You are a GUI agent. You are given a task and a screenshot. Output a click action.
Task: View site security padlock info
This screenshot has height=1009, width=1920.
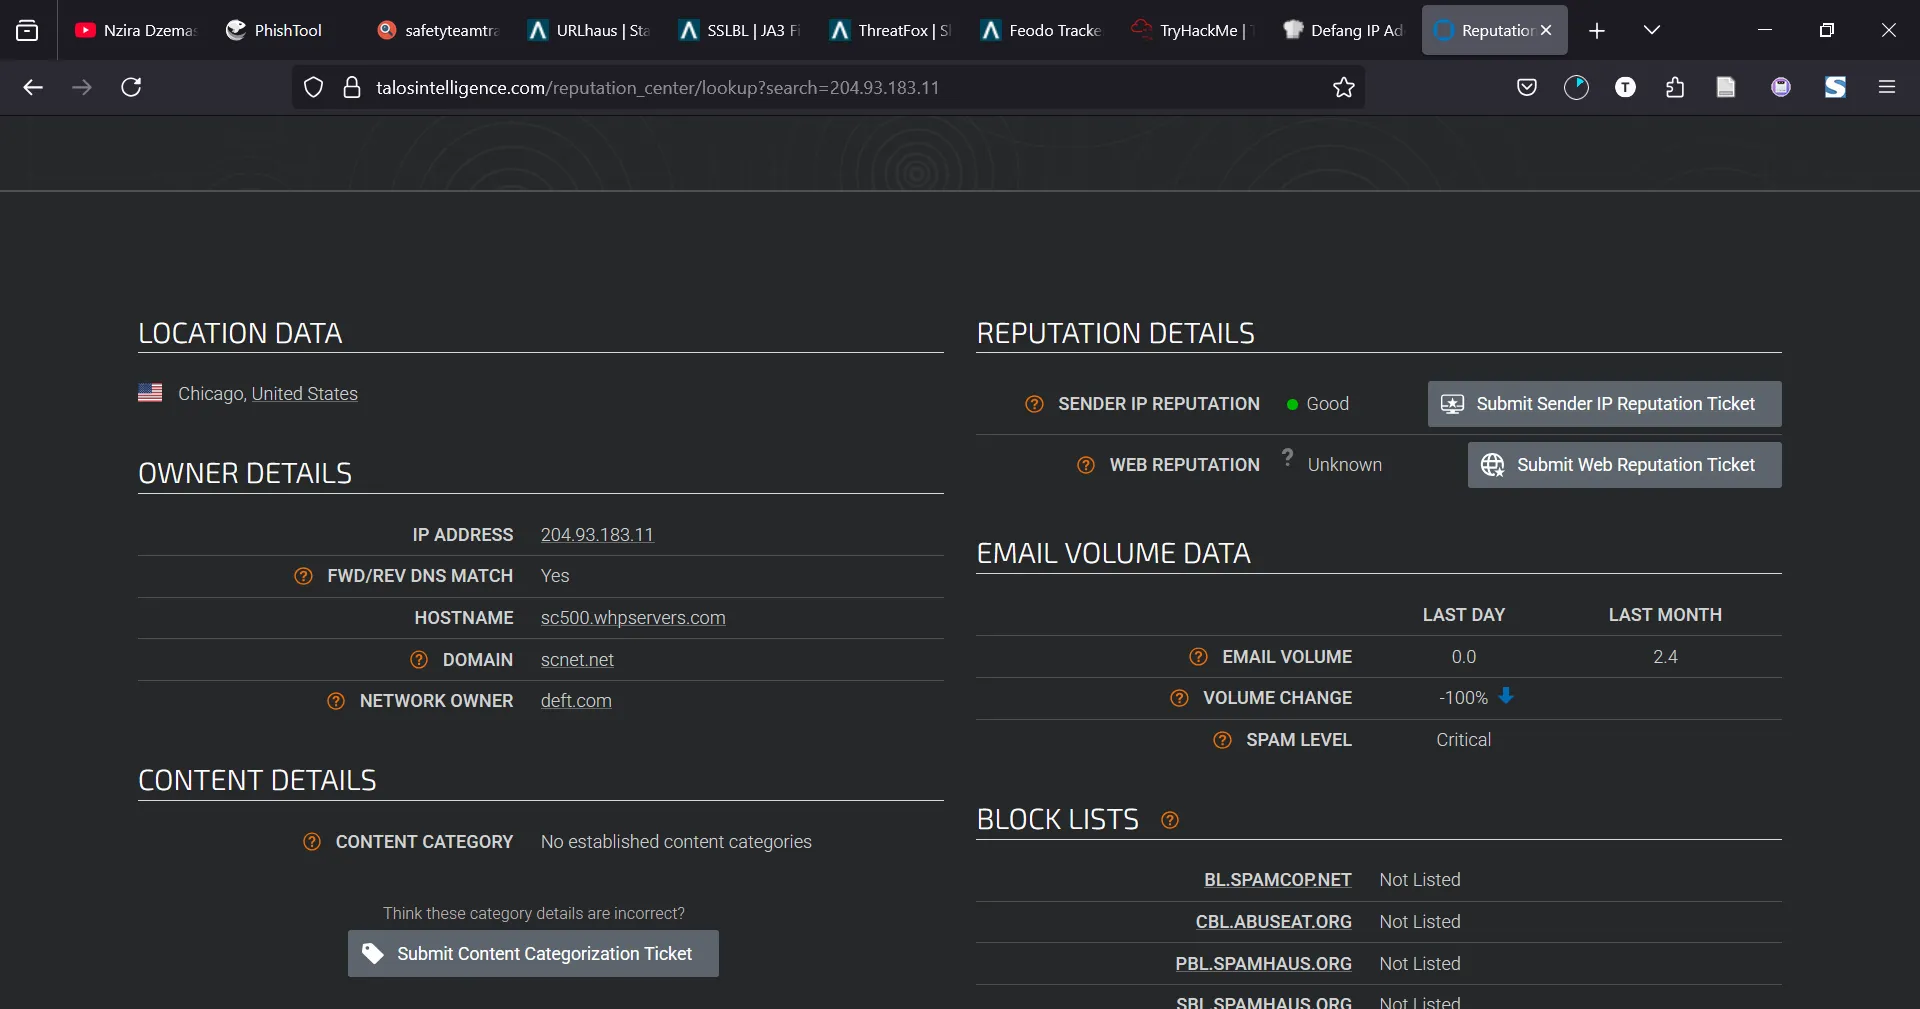tap(351, 88)
